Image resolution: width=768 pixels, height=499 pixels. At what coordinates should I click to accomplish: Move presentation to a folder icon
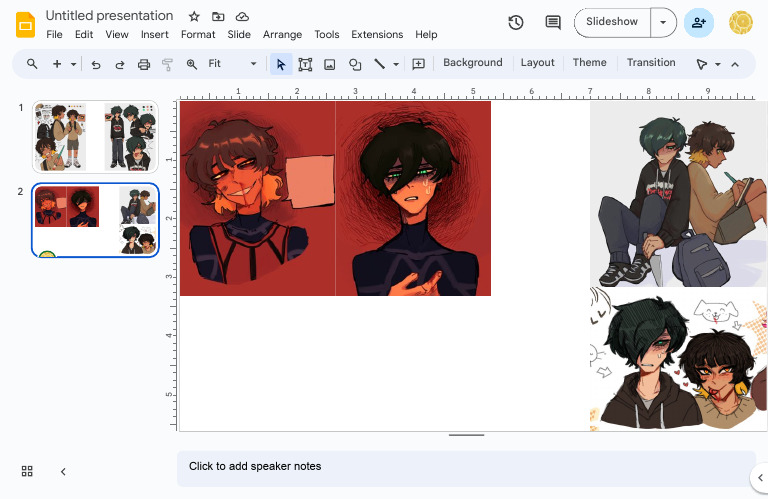coord(218,17)
